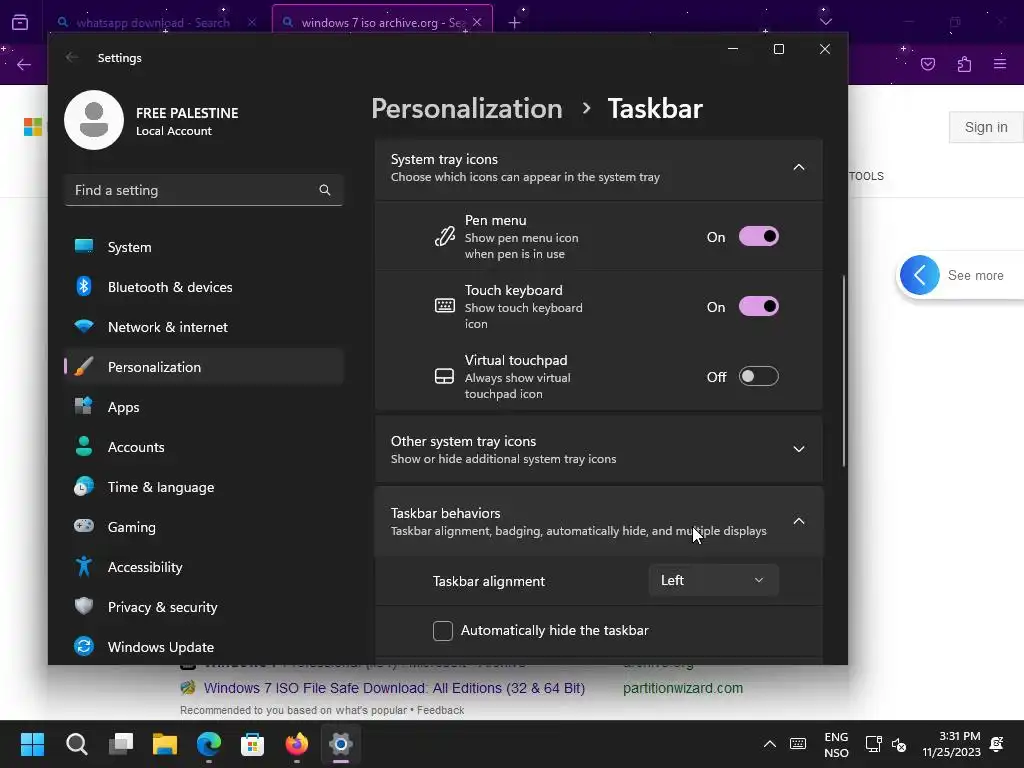Click the Bluetooth & devices icon
Screen dimensions: 1024x768
click(x=84, y=286)
